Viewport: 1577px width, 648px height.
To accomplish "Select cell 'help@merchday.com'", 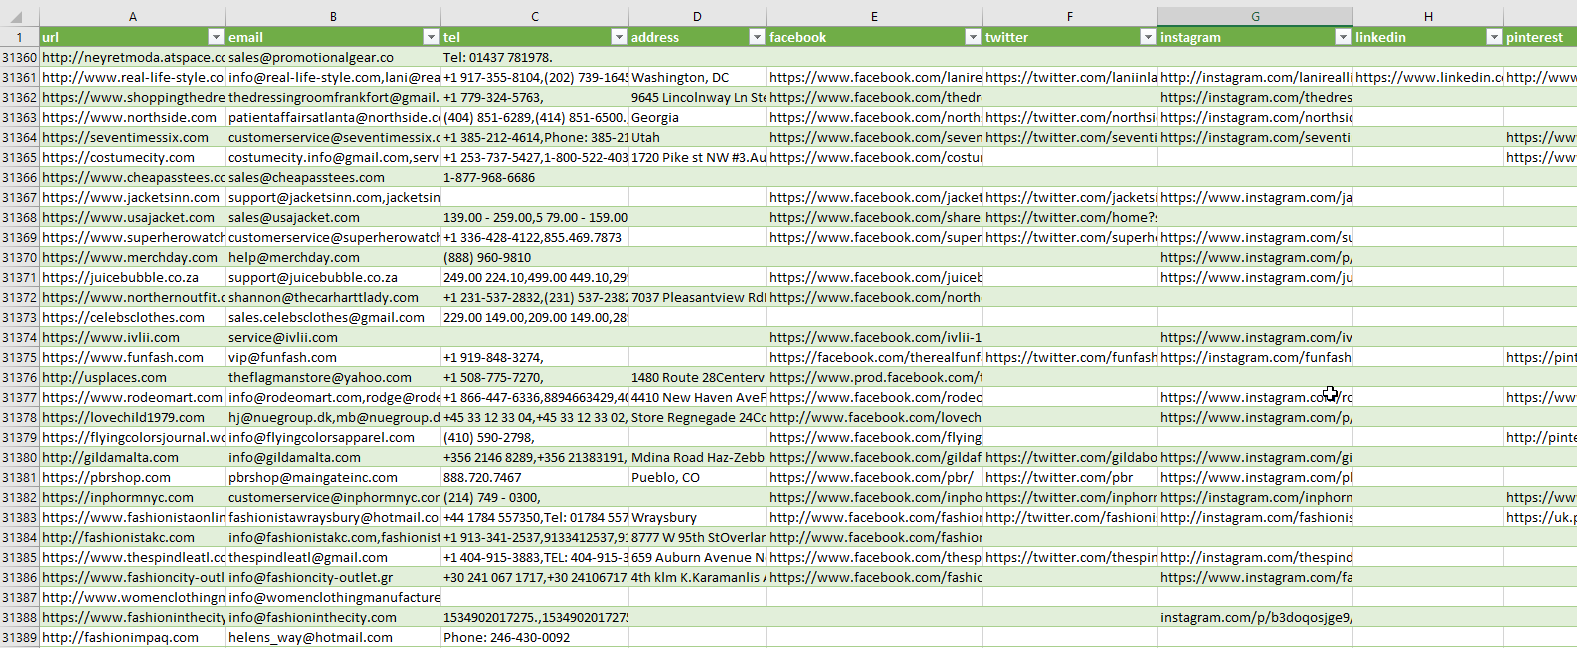I will (333, 257).
